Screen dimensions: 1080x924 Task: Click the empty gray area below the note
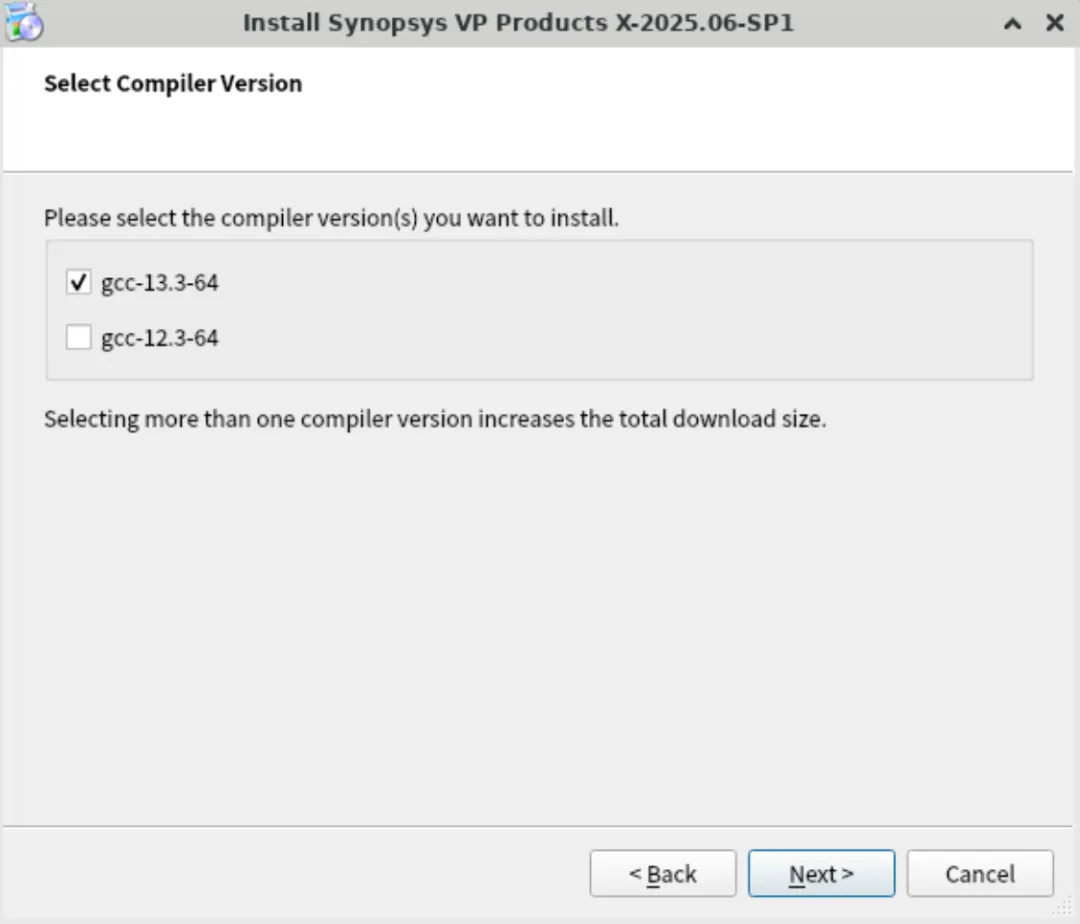pyautogui.click(x=537, y=620)
